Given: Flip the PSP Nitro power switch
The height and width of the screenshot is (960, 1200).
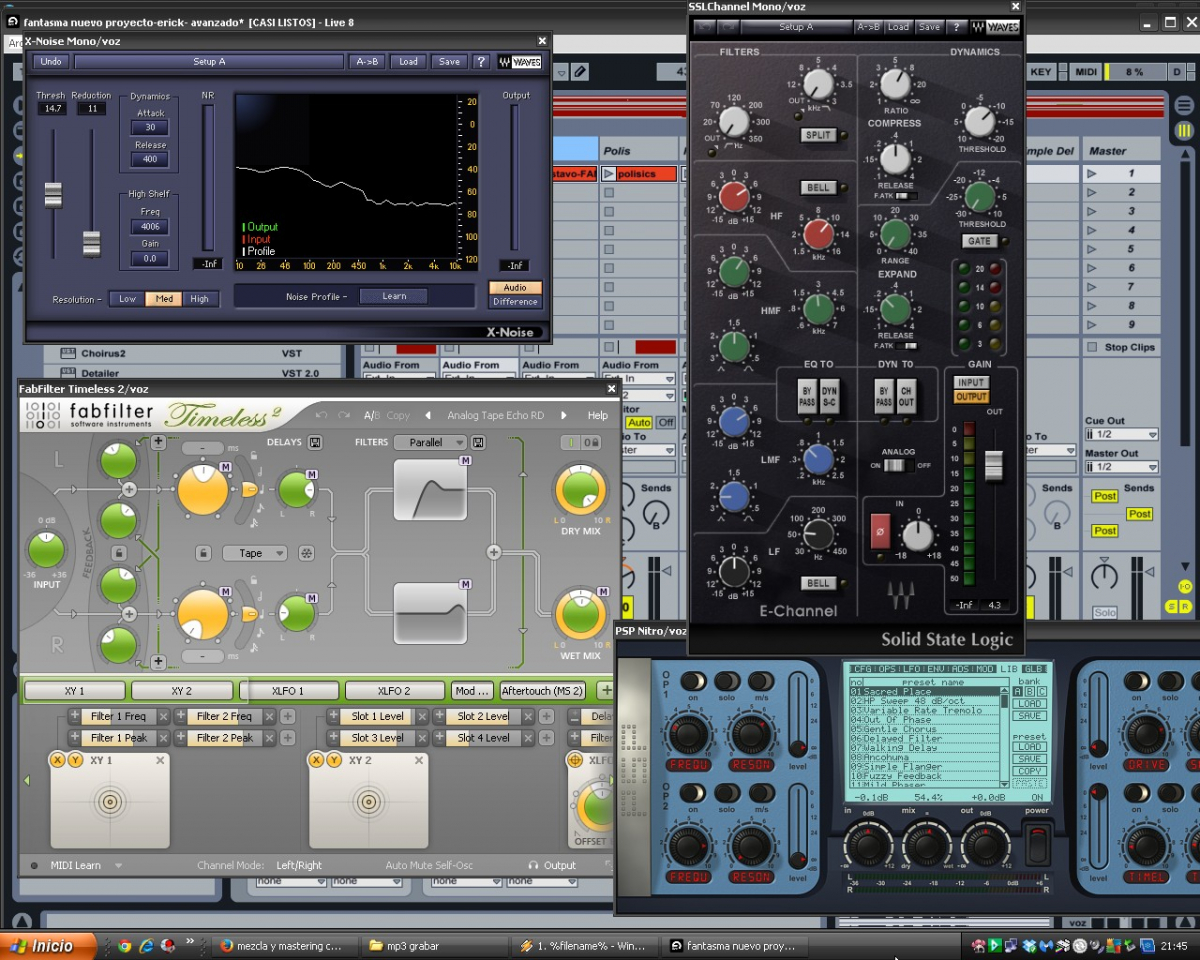Looking at the screenshot, I should coord(1038,845).
